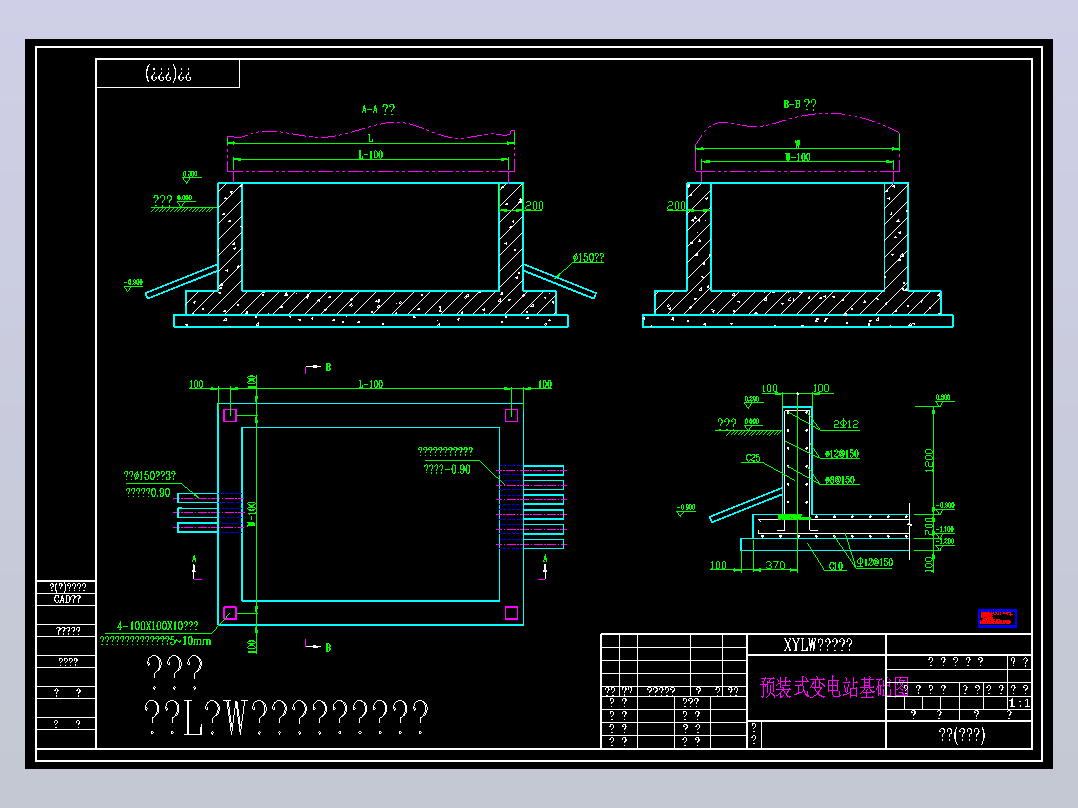Click the '????-0.90' annotation in plan view

pyautogui.click(x=447, y=469)
